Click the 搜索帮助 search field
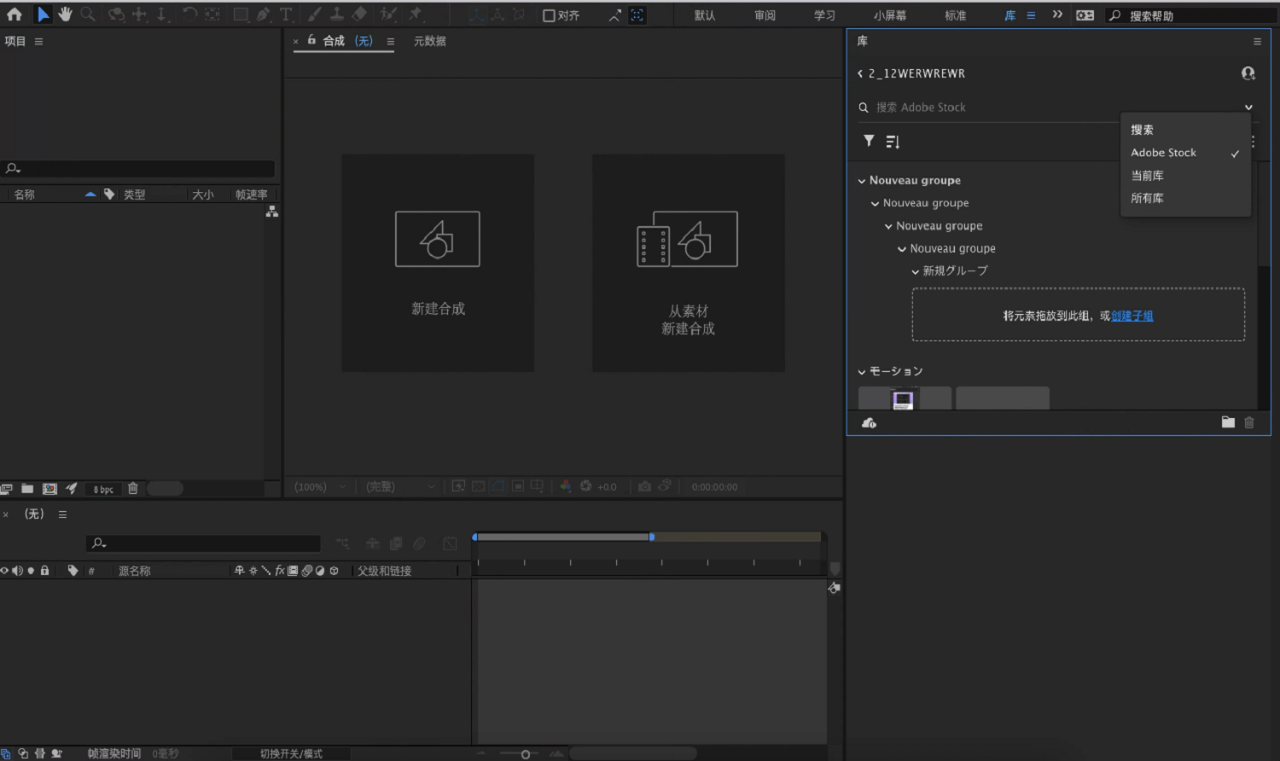Viewport: 1280px width, 761px height. point(1190,16)
